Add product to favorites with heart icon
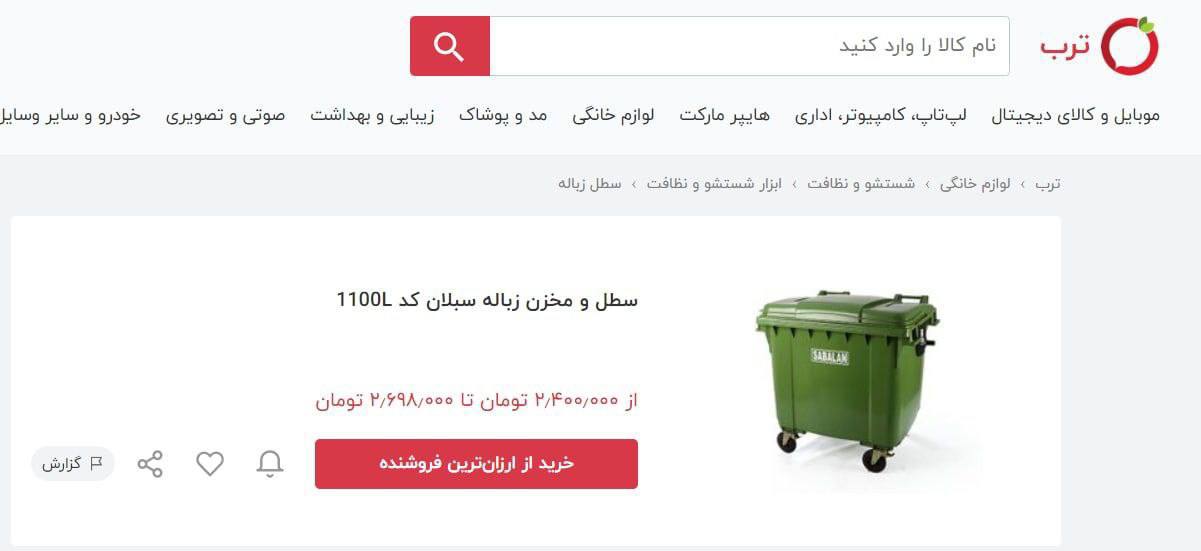1201x551 pixels. click(x=210, y=464)
